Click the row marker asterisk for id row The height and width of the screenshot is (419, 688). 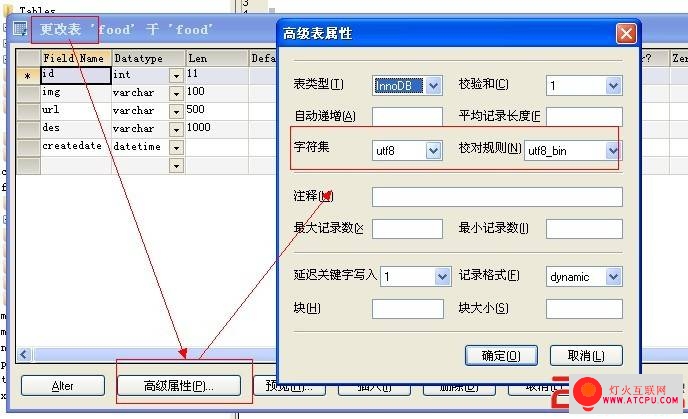click(x=28, y=75)
